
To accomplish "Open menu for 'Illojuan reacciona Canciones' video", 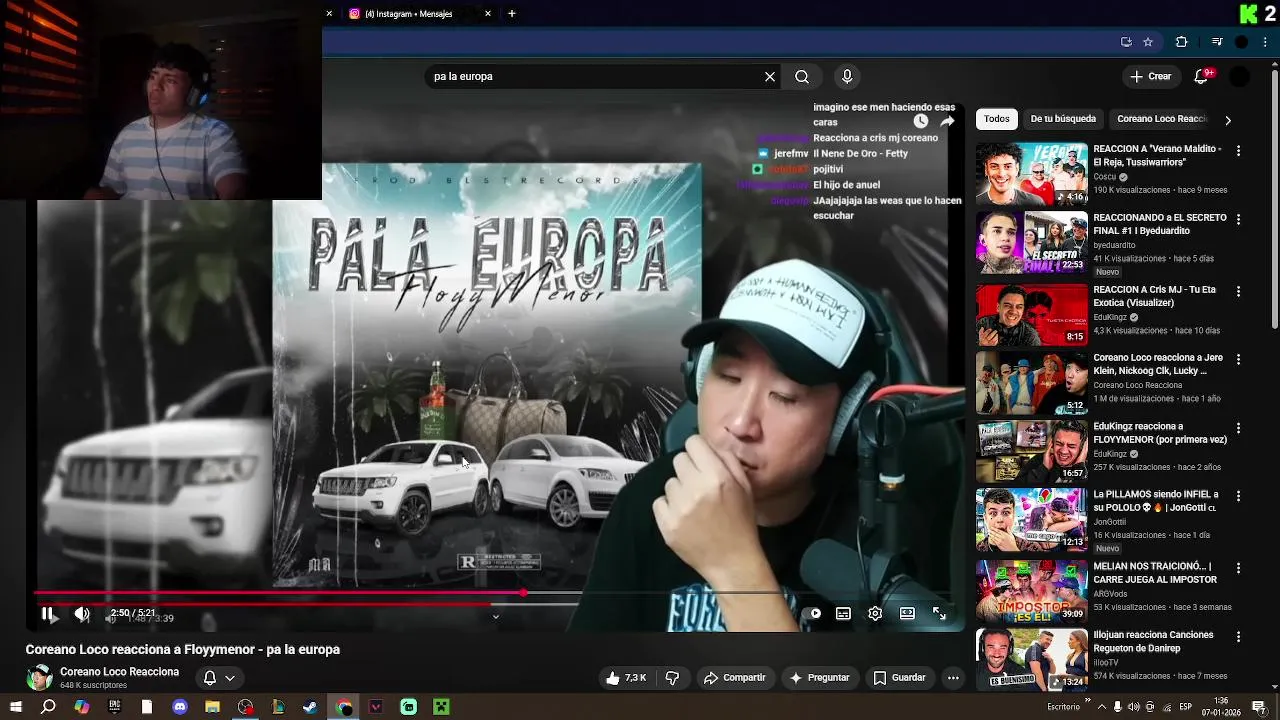I will (x=1238, y=637).
